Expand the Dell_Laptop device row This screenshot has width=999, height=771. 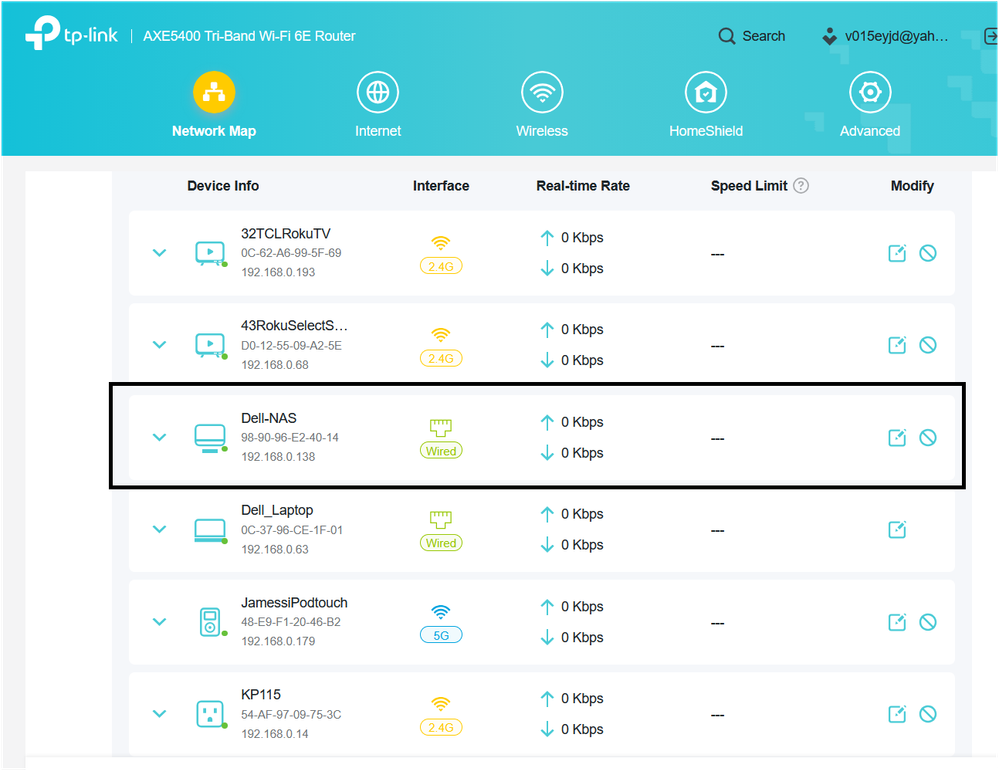(159, 529)
